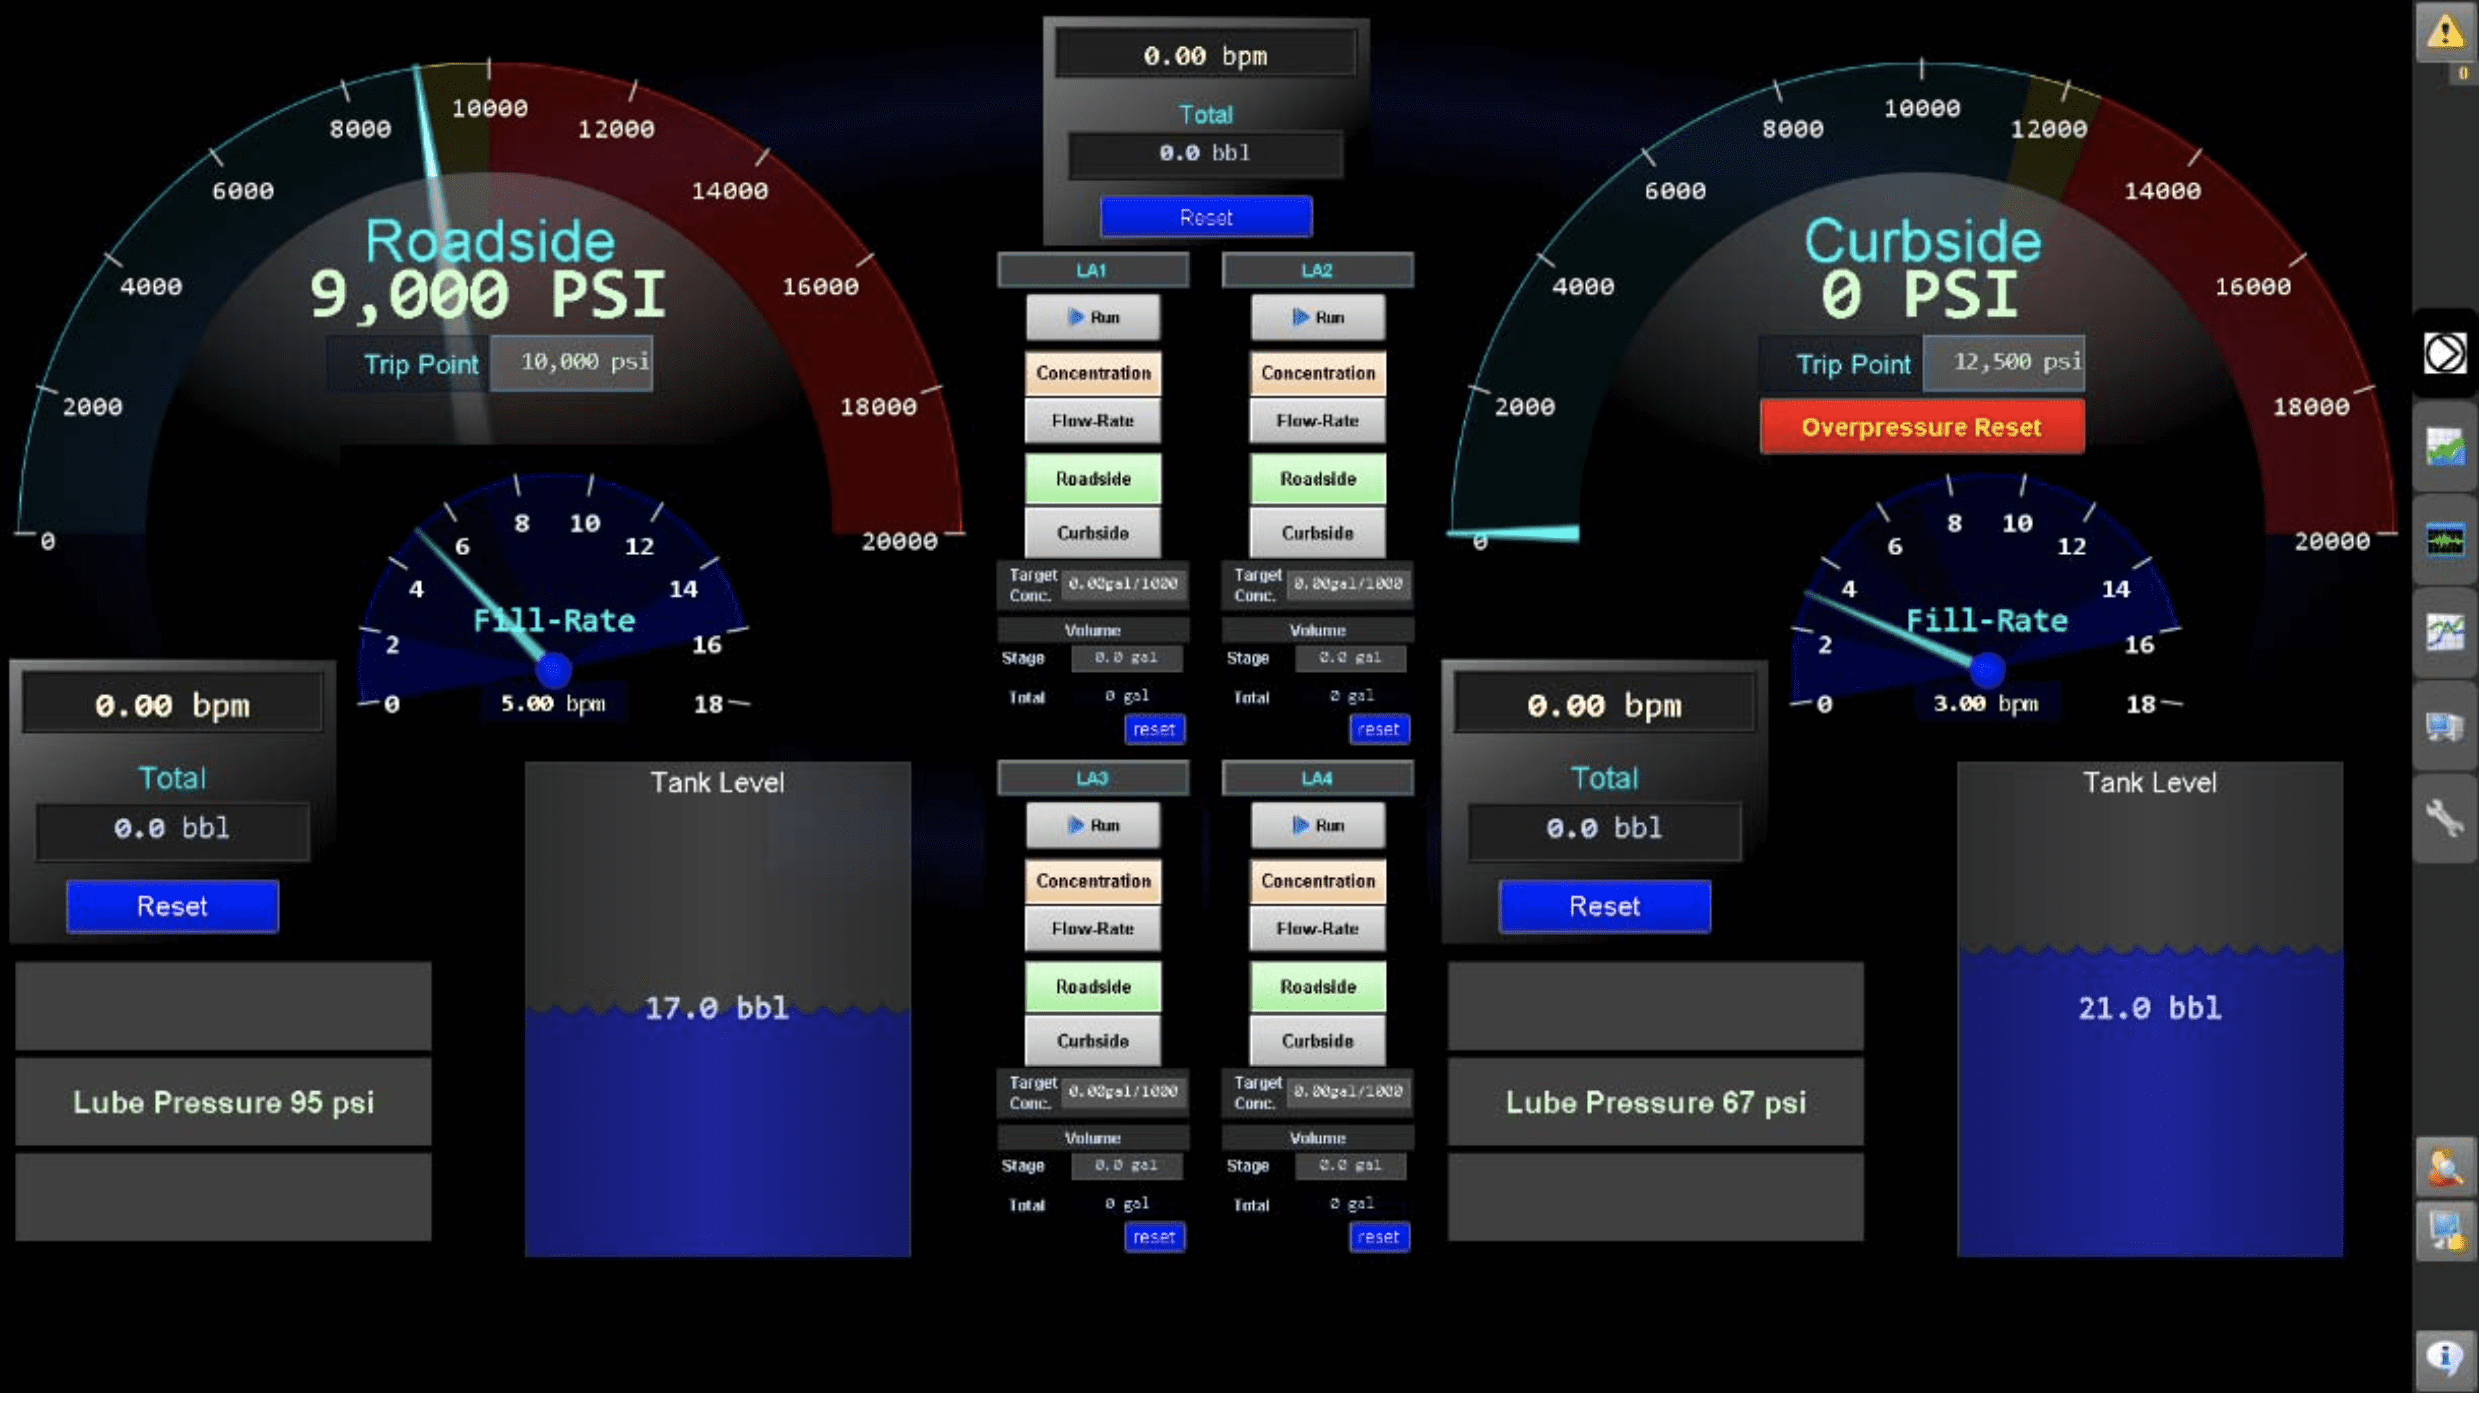This screenshot has height=1402, width=2480.
Task: Start the LA2 pump with Run
Action: click(x=1318, y=318)
